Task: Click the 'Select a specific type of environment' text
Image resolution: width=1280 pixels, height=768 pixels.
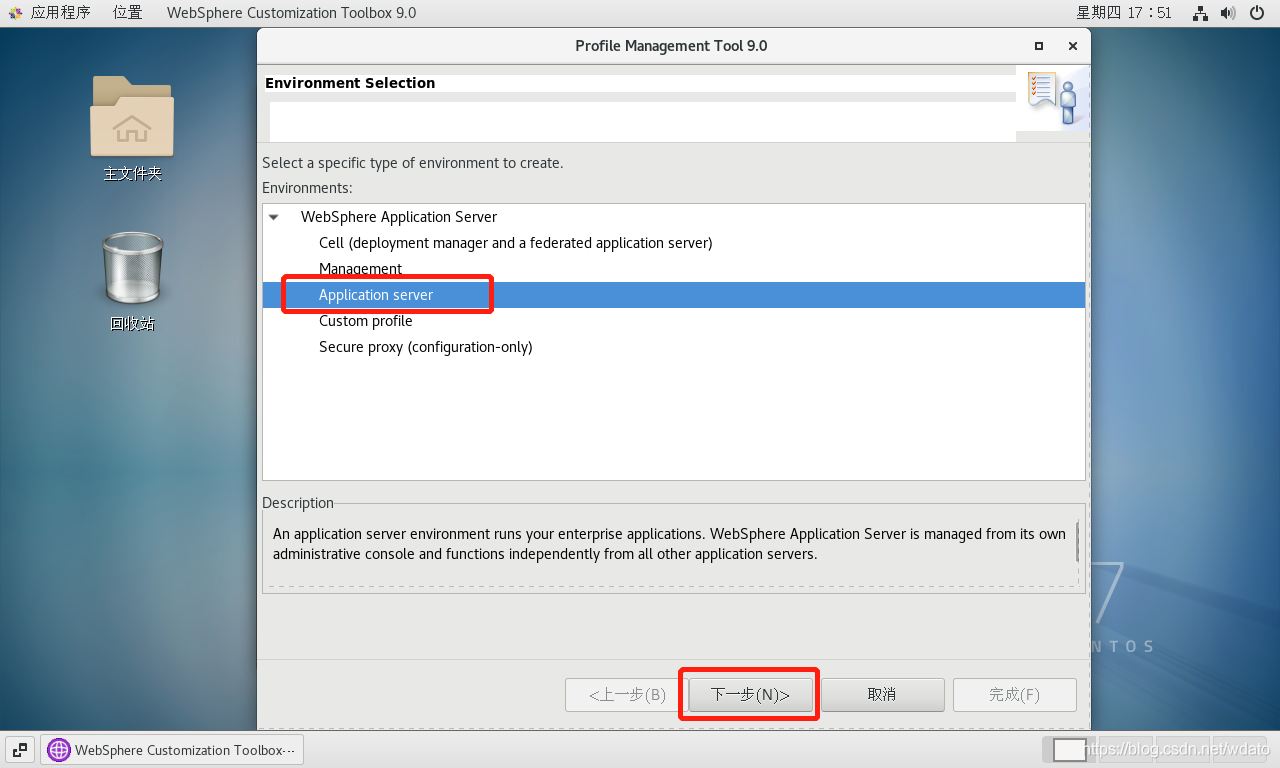Action: point(412,163)
